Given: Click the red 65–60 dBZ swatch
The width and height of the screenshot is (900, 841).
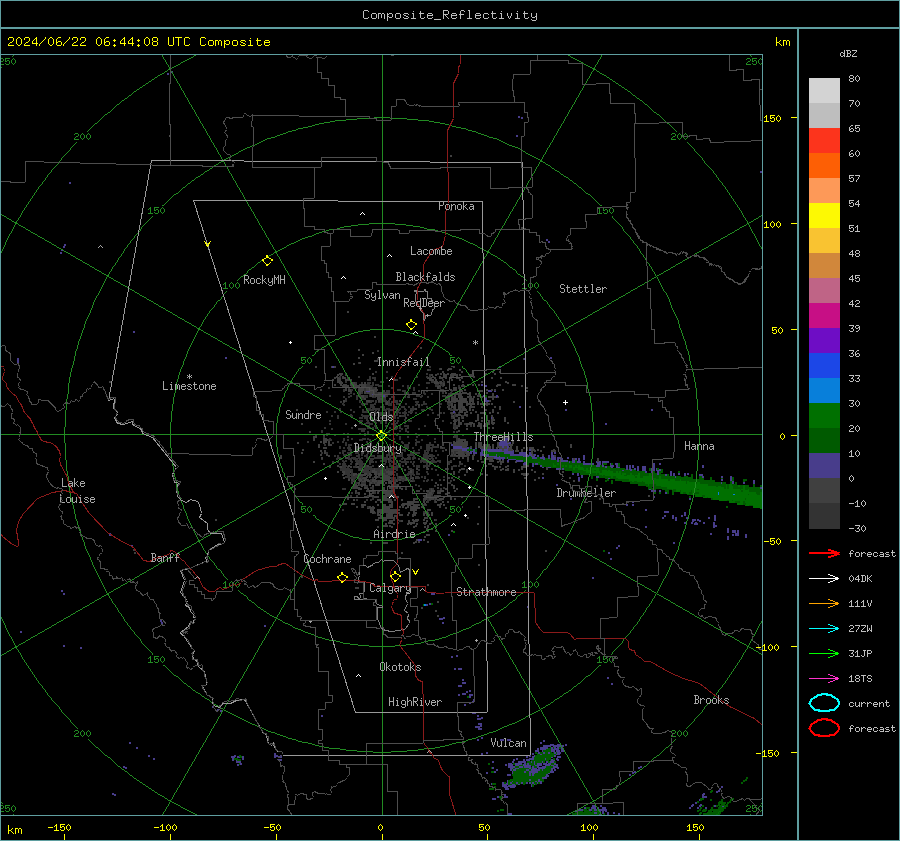Looking at the screenshot, I should [824, 141].
